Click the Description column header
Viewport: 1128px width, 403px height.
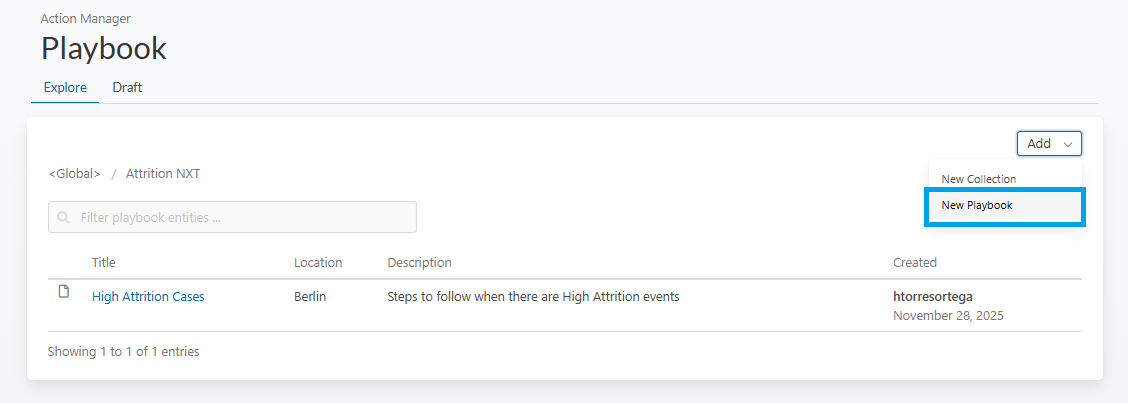pos(419,262)
